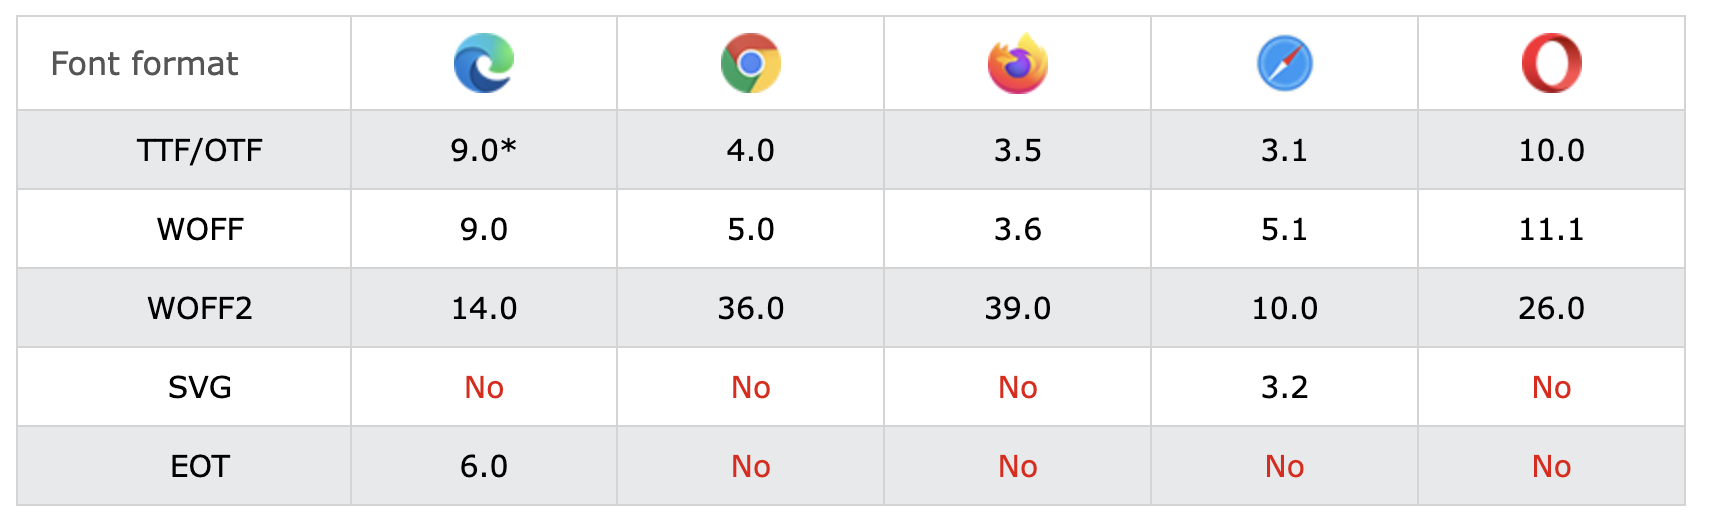Select the 5.1 Safari WOFF value
The width and height of the screenshot is (1712, 518).
[1285, 229]
